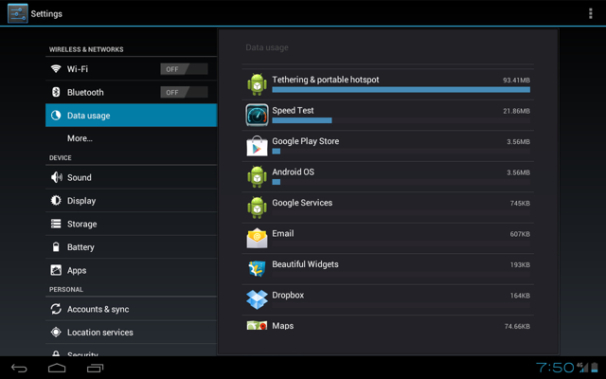Image resolution: width=606 pixels, height=379 pixels.
Task: Open Google Play Store usage details
Action: click(x=388, y=146)
